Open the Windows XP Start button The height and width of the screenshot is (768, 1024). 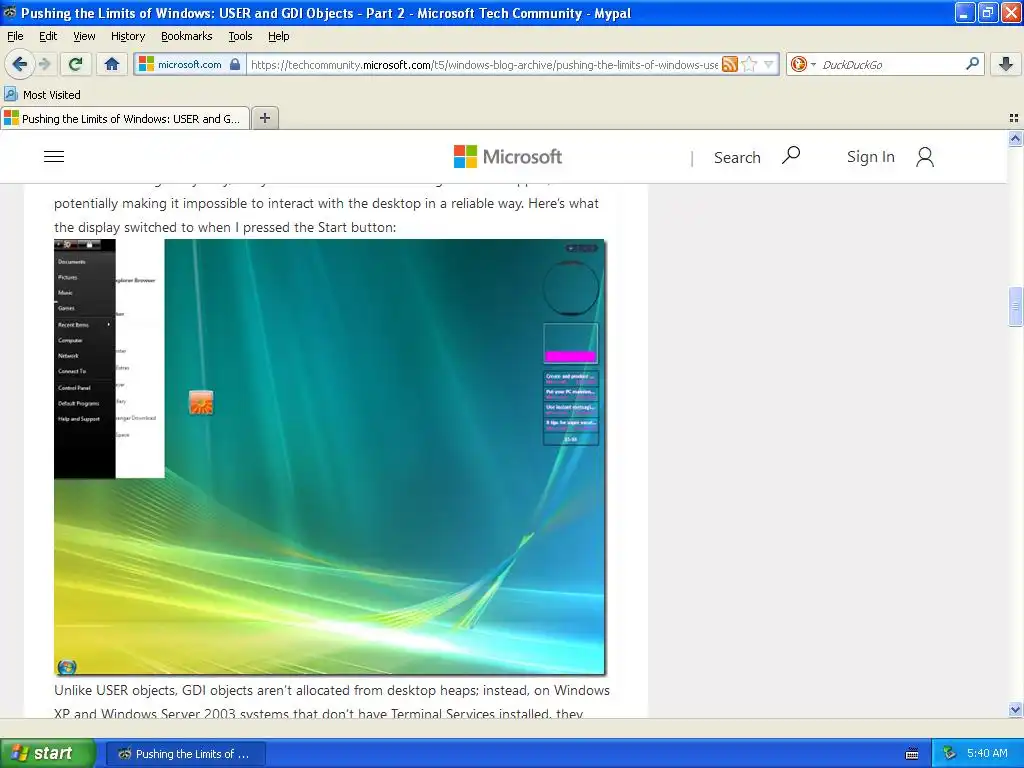point(47,753)
